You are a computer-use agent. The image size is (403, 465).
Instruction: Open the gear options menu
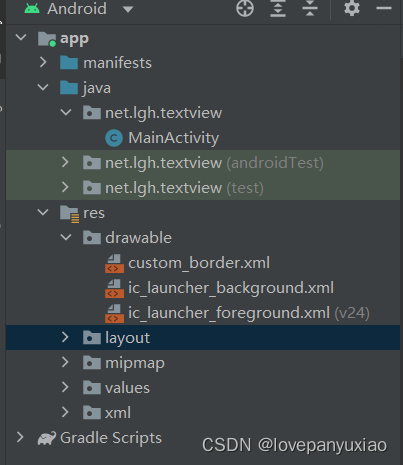[x=352, y=8]
